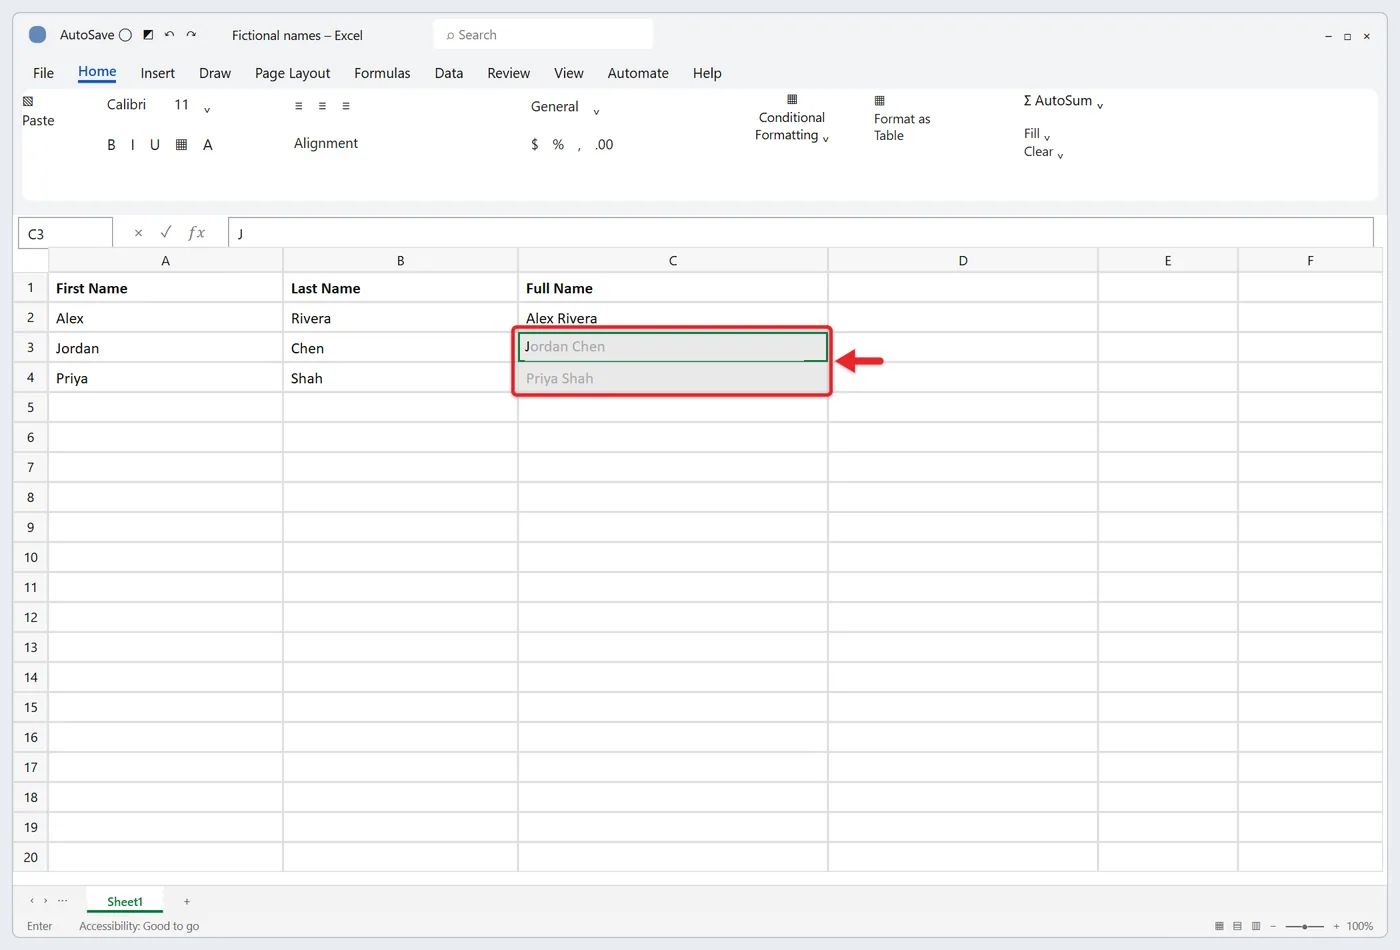Click the Alignment group label

coord(326,143)
